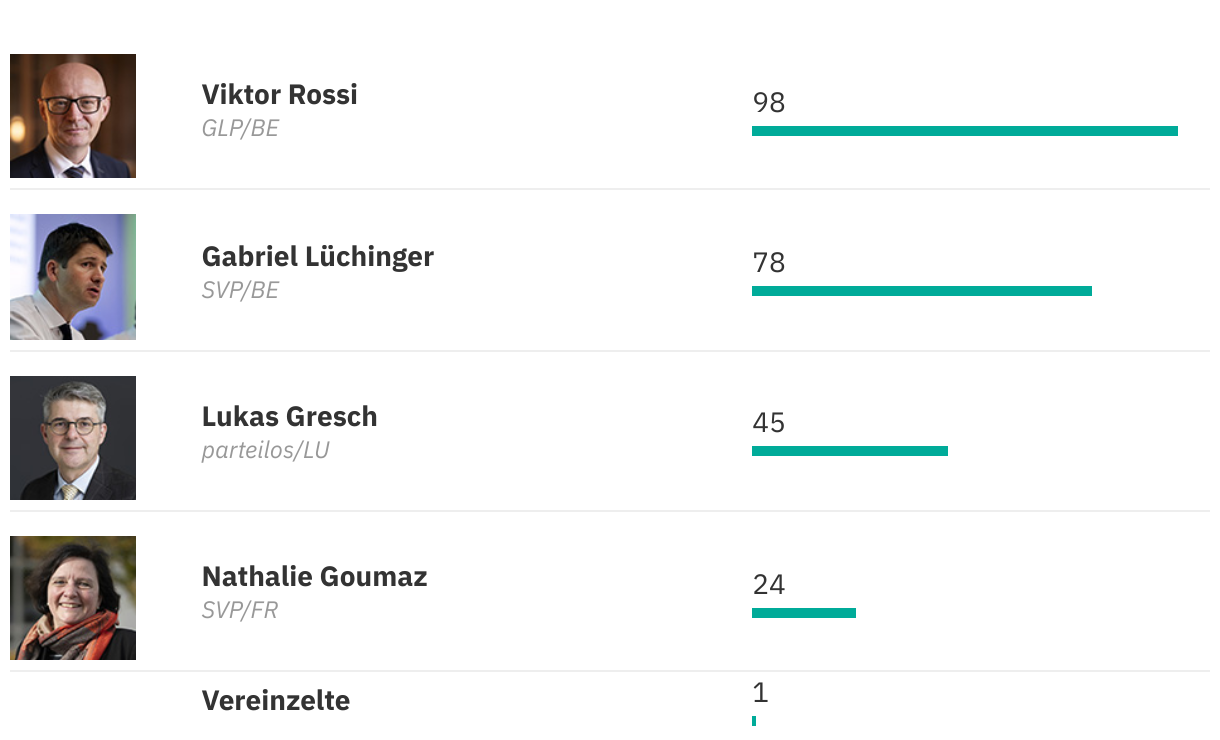This screenshot has height=740, width=1220.
Task: Select the name Viktor Rossi
Action: tap(279, 95)
